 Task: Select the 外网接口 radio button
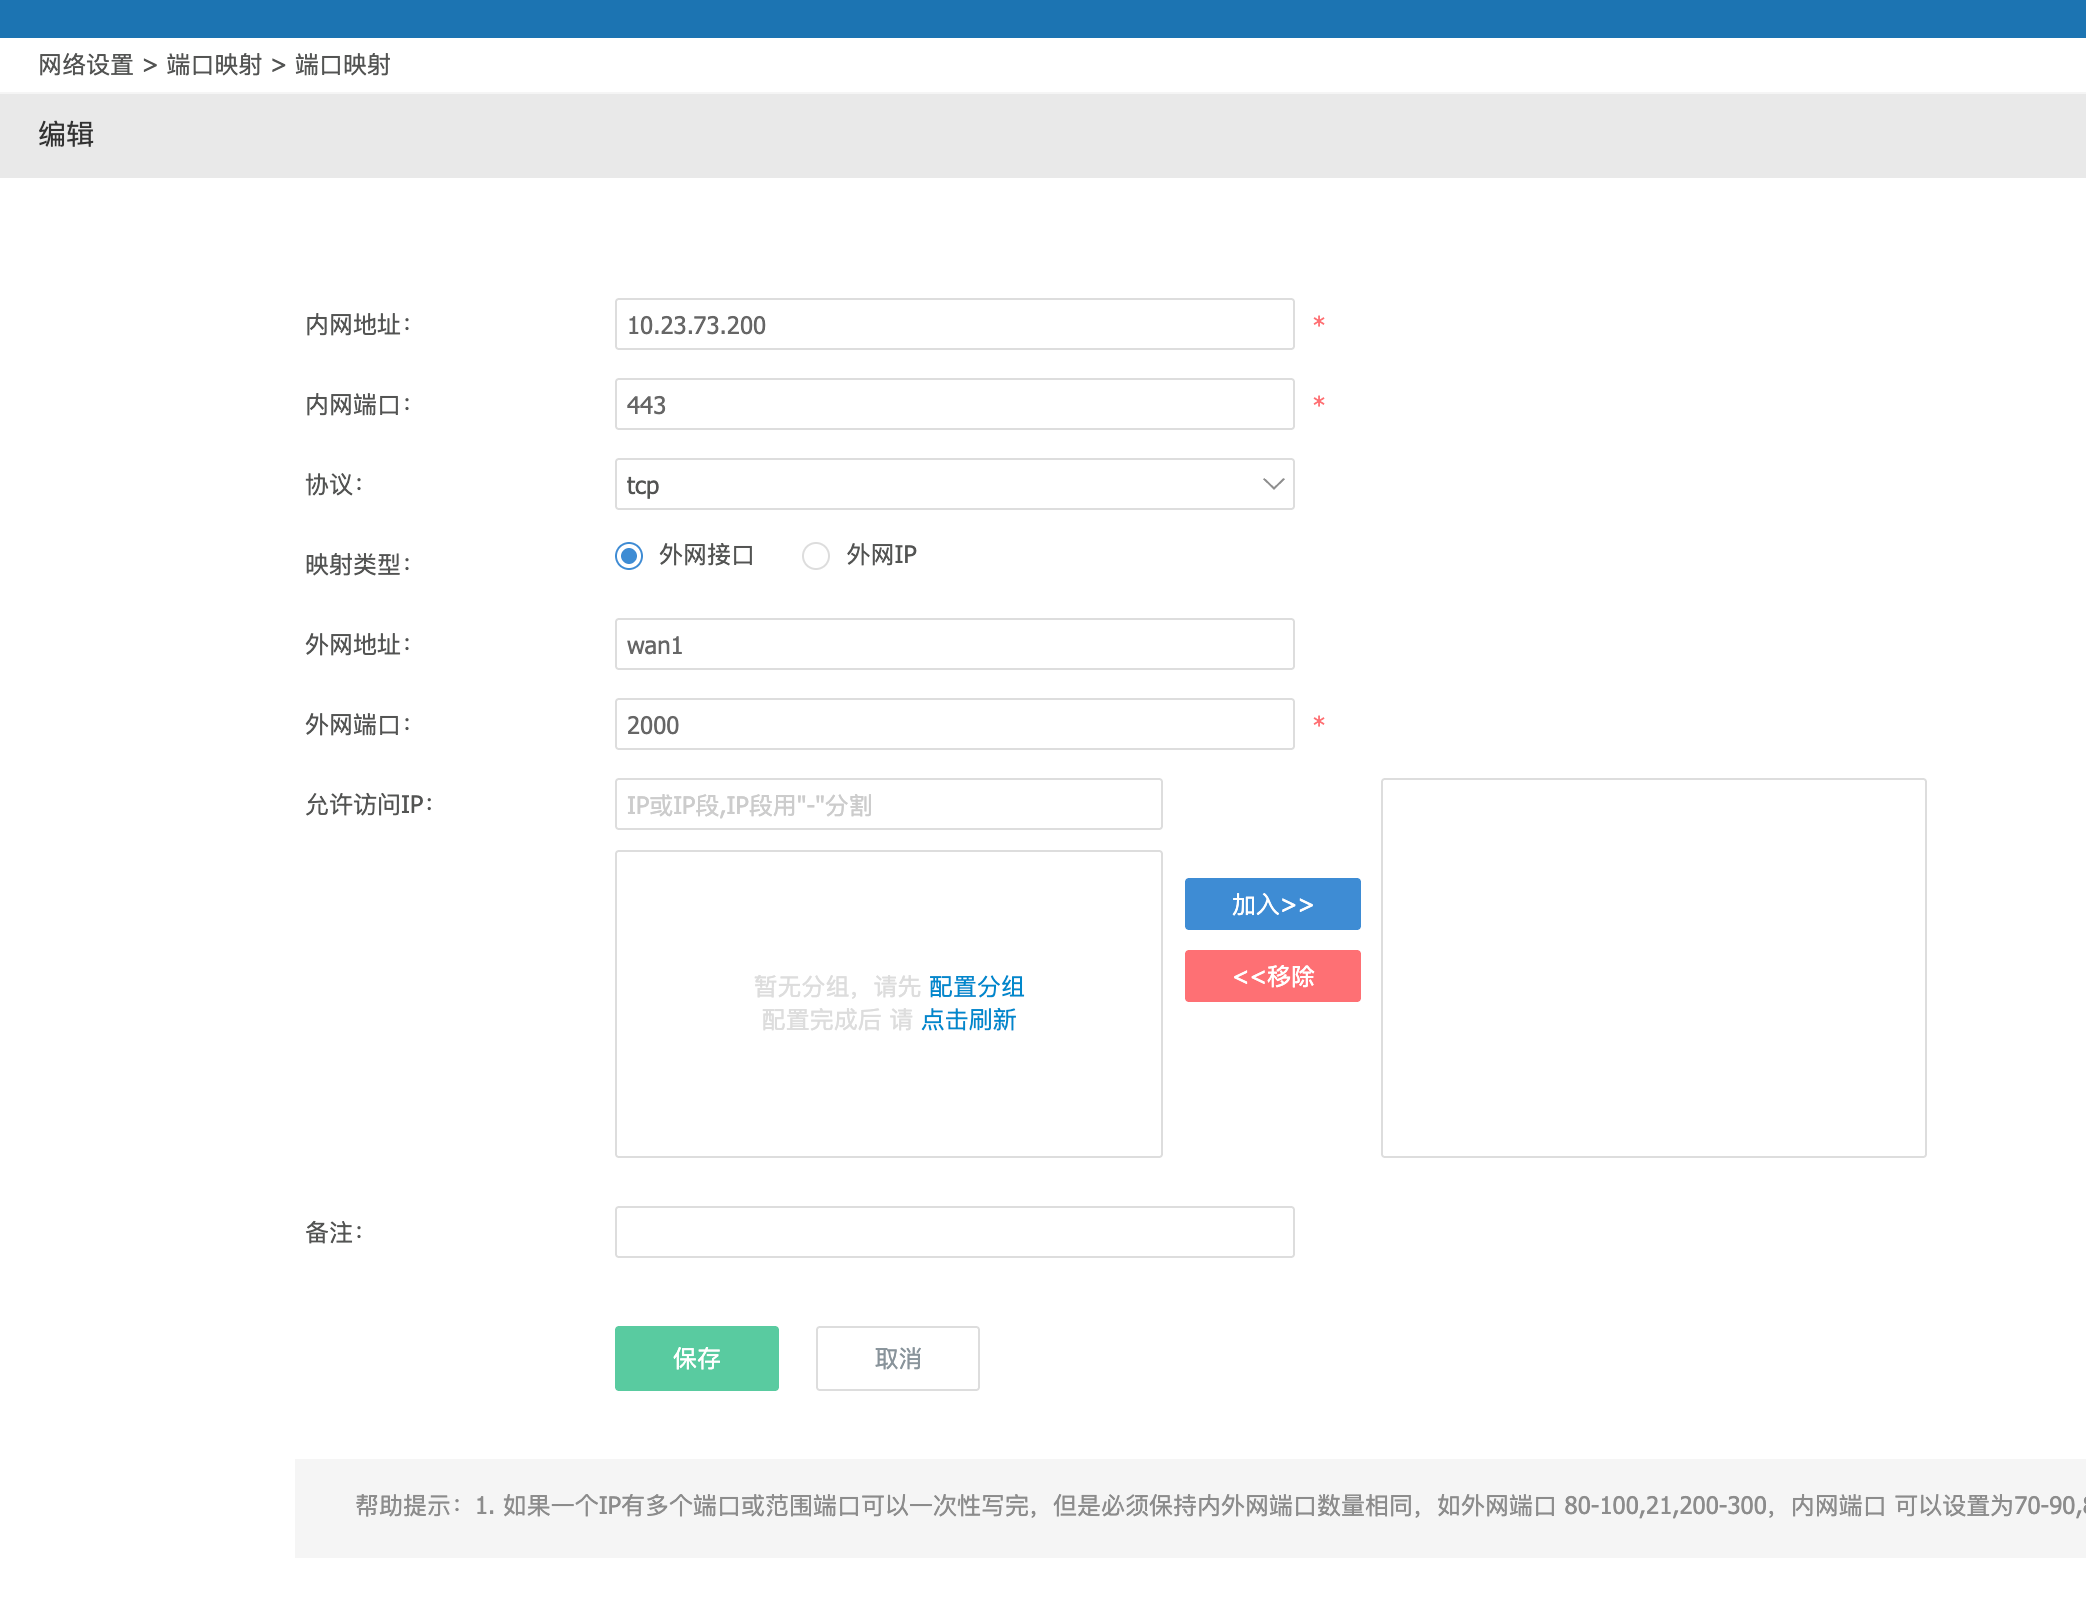pyautogui.click(x=629, y=556)
